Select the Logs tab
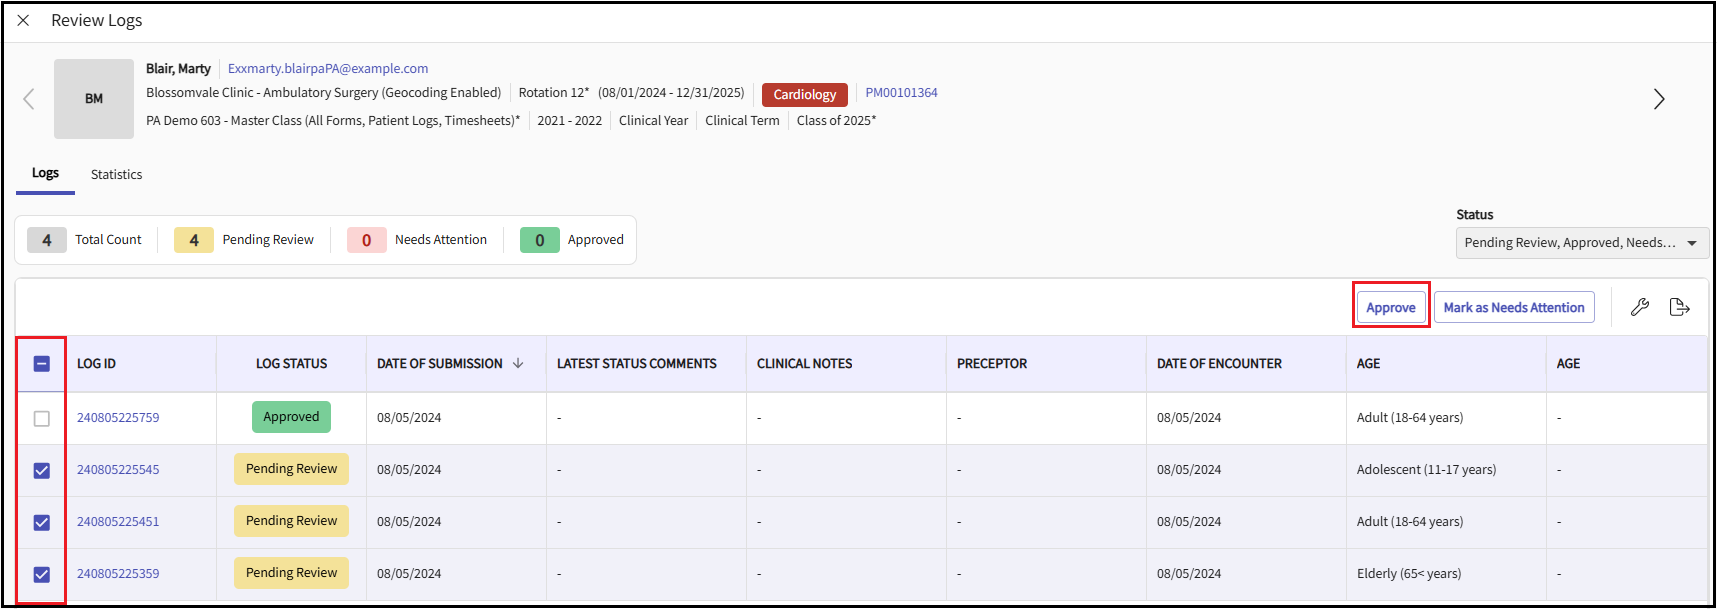 pos(45,173)
